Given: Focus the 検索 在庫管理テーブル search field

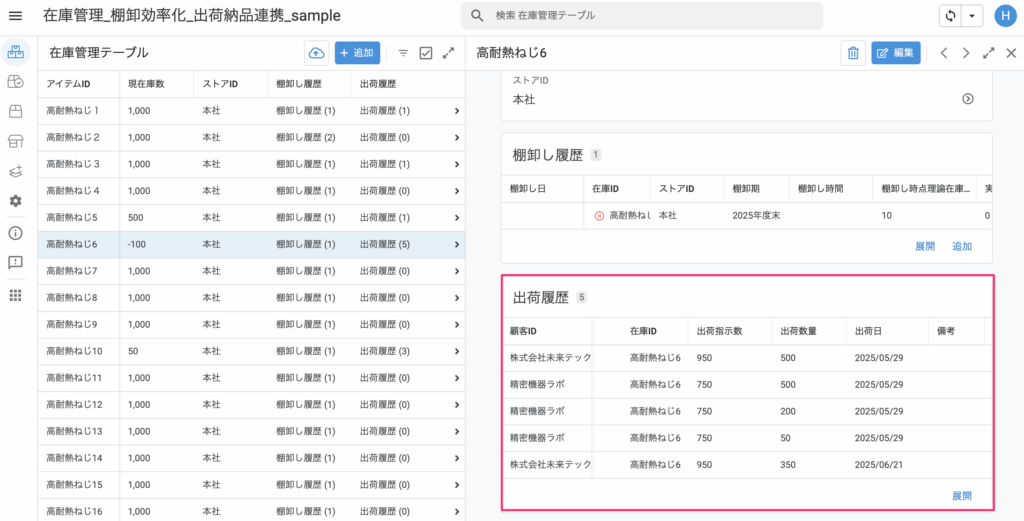Looking at the screenshot, I should click(x=641, y=16).
